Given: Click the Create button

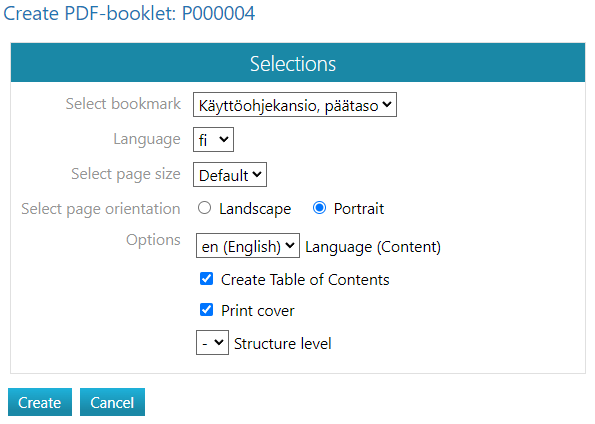Looking at the screenshot, I should click(40, 402).
